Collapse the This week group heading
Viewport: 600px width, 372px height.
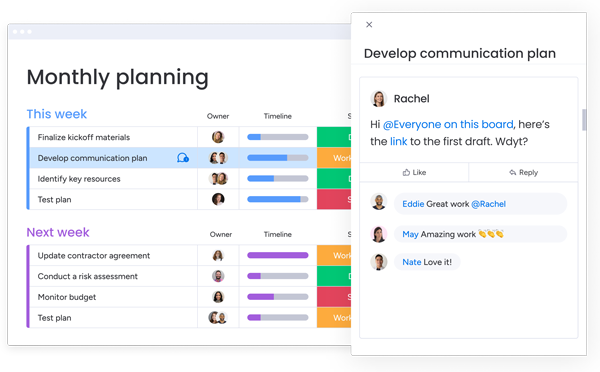click(57, 114)
